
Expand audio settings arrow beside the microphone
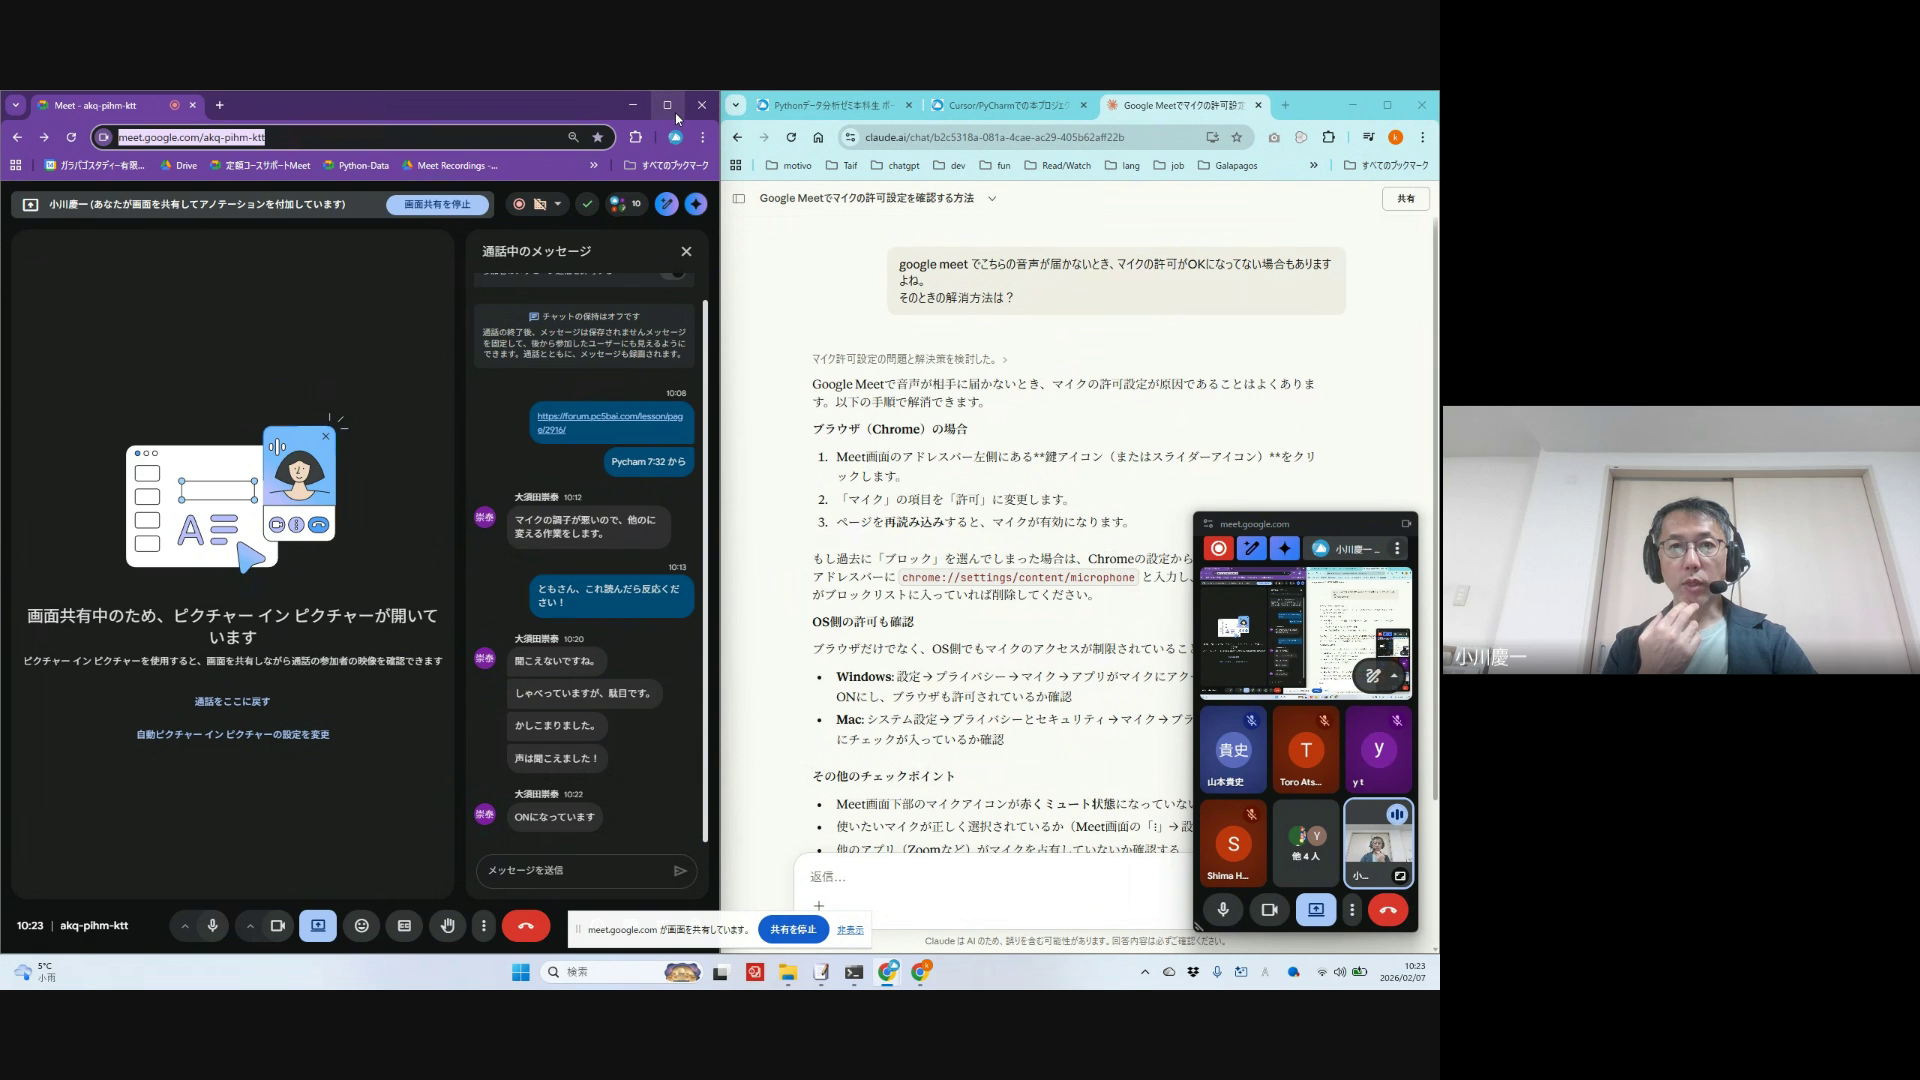[185, 926]
